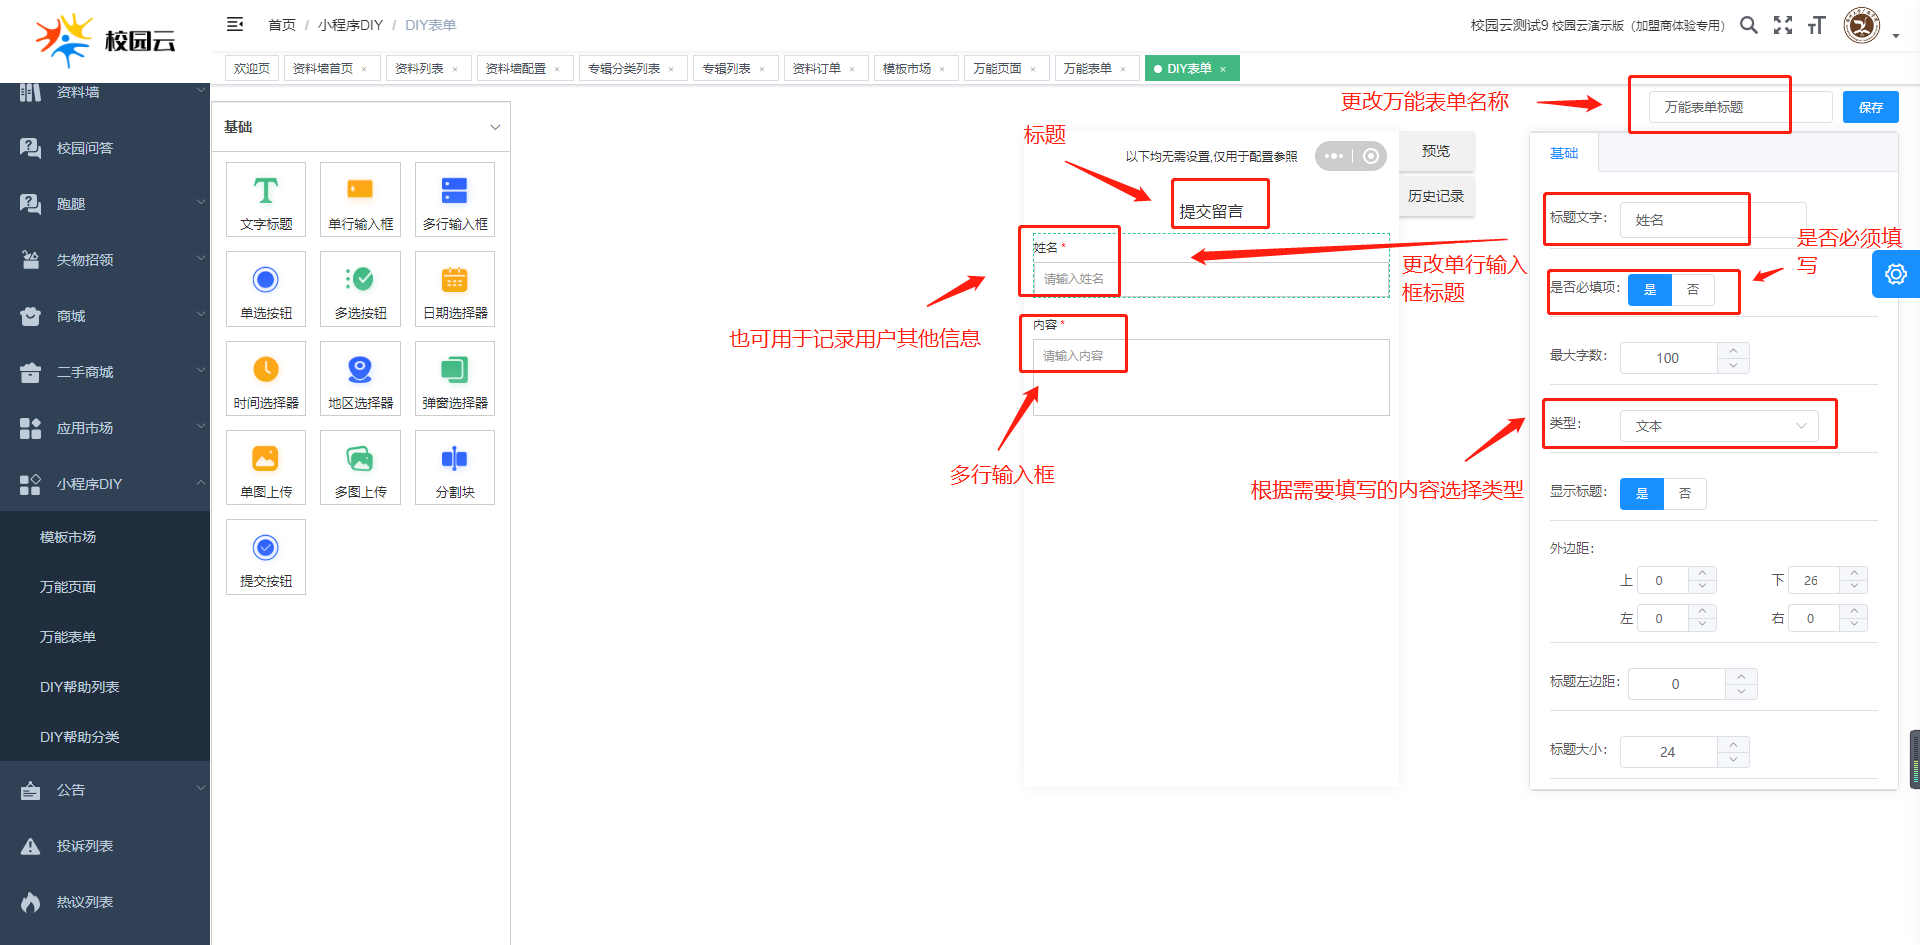Open 万能页面 under 小程序DIY in the sidebar
This screenshot has height=945, width=1920.
[x=105, y=587]
